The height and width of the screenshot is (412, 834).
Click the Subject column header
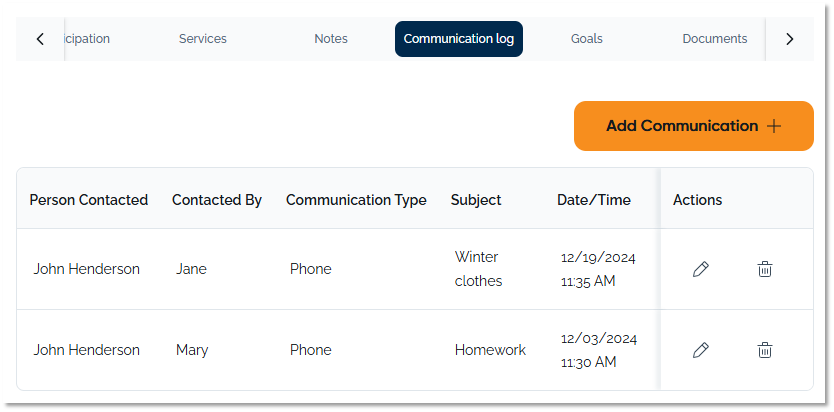[x=476, y=200]
